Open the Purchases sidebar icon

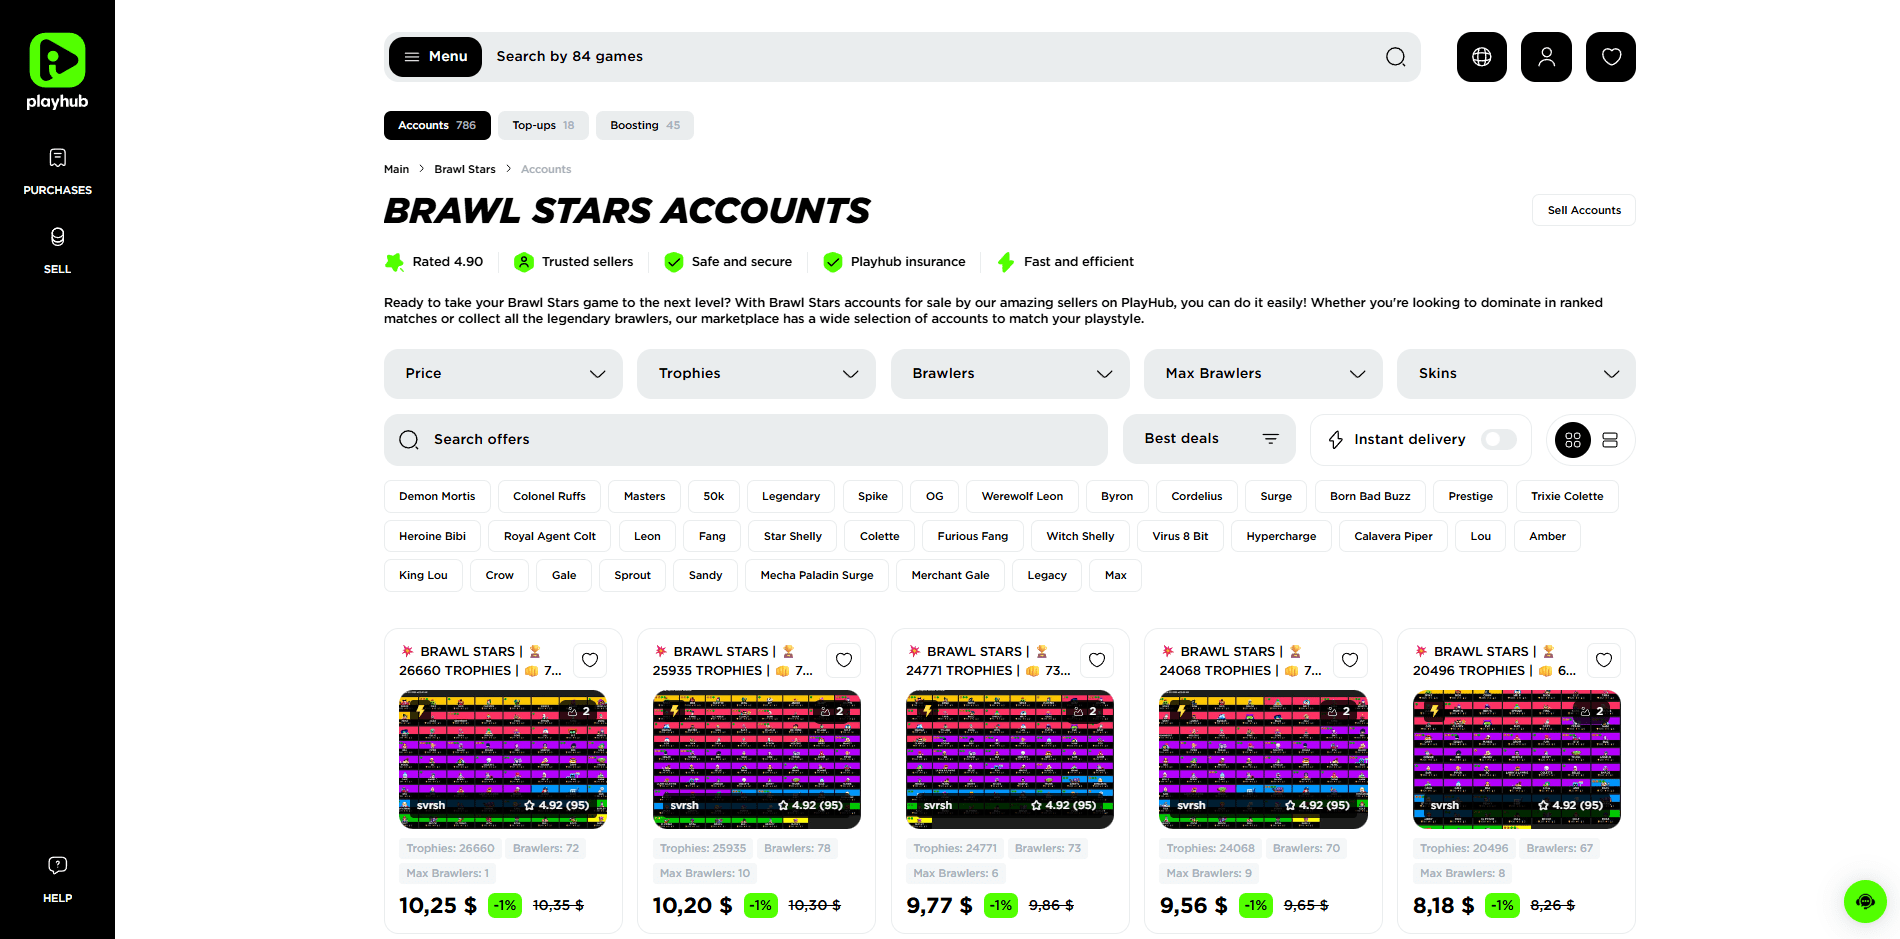57,158
